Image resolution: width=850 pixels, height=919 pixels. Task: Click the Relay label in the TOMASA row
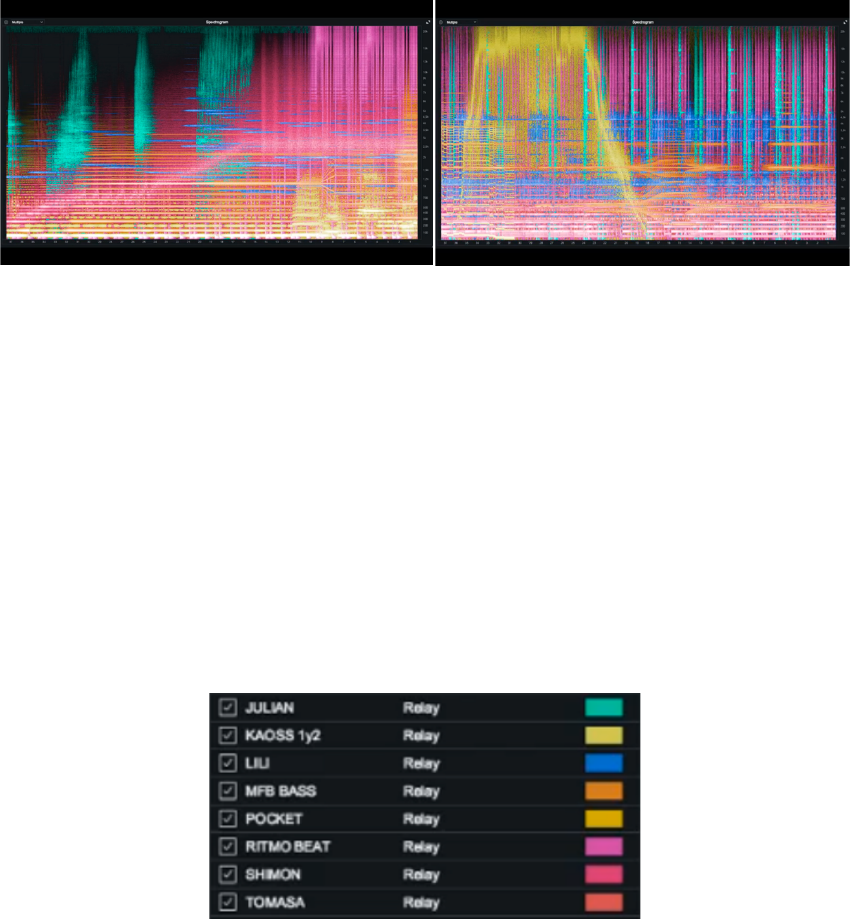pos(421,903)
